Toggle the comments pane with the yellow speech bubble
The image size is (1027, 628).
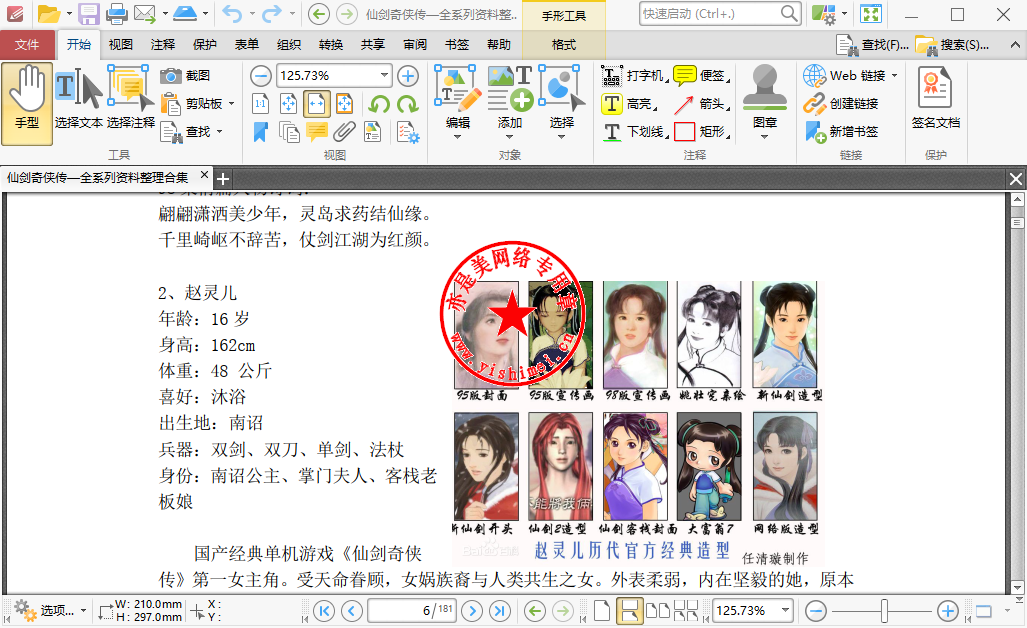click(317, 132)
